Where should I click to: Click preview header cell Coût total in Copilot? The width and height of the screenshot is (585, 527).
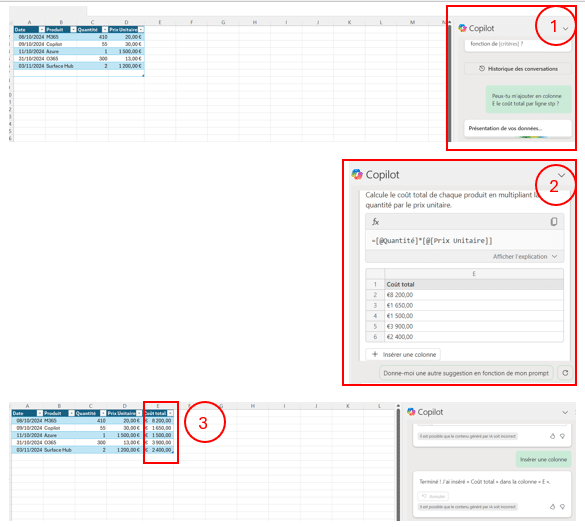pyautogui.click(x=474, y=284)
